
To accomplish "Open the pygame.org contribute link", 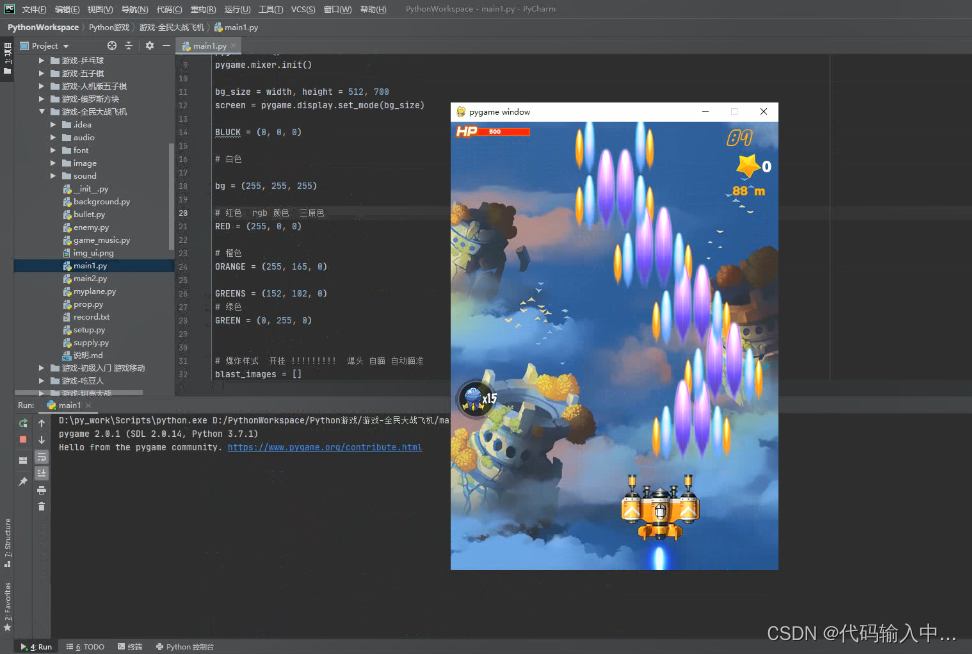I will (324, 447).
